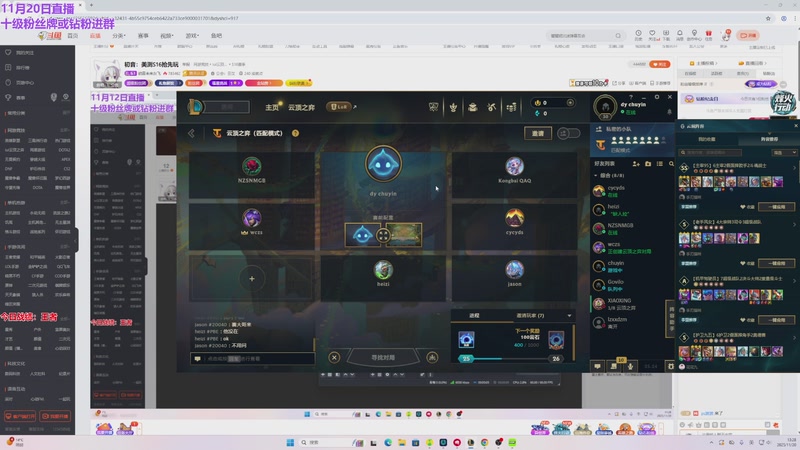Viewport: 800px width, 450px height.
Task: Toggle friends list view icon
Action: tap(660, 164)
